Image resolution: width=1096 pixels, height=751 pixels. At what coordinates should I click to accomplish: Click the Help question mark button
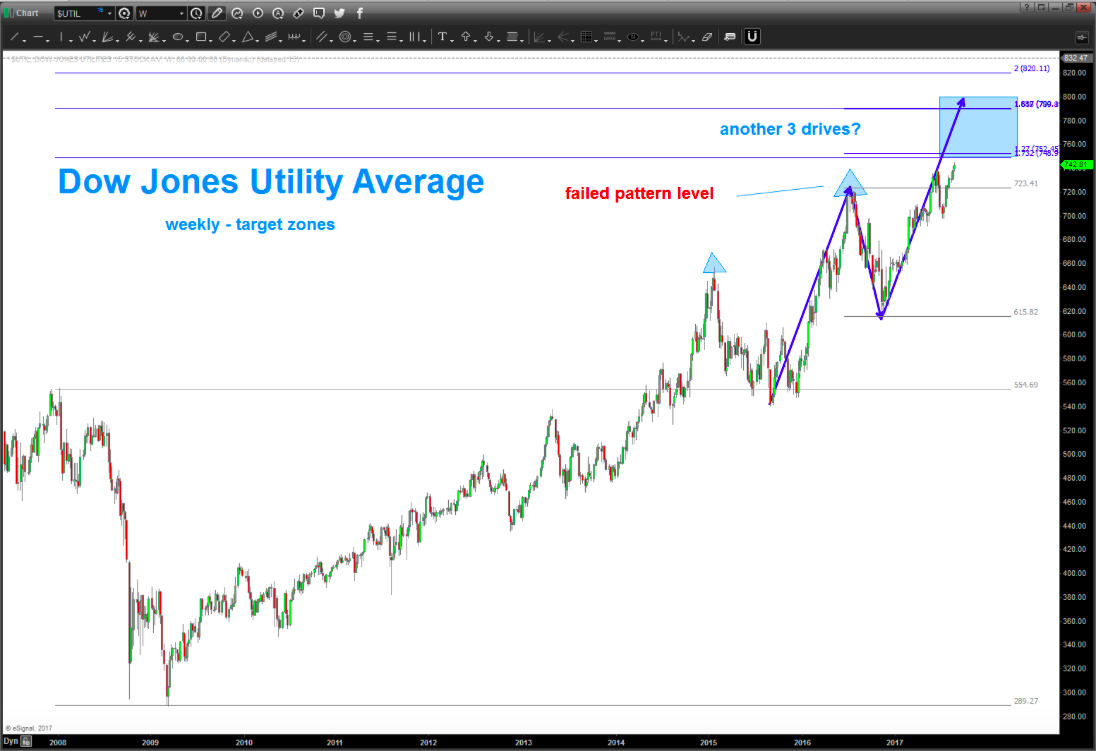tap(1026, 7)
